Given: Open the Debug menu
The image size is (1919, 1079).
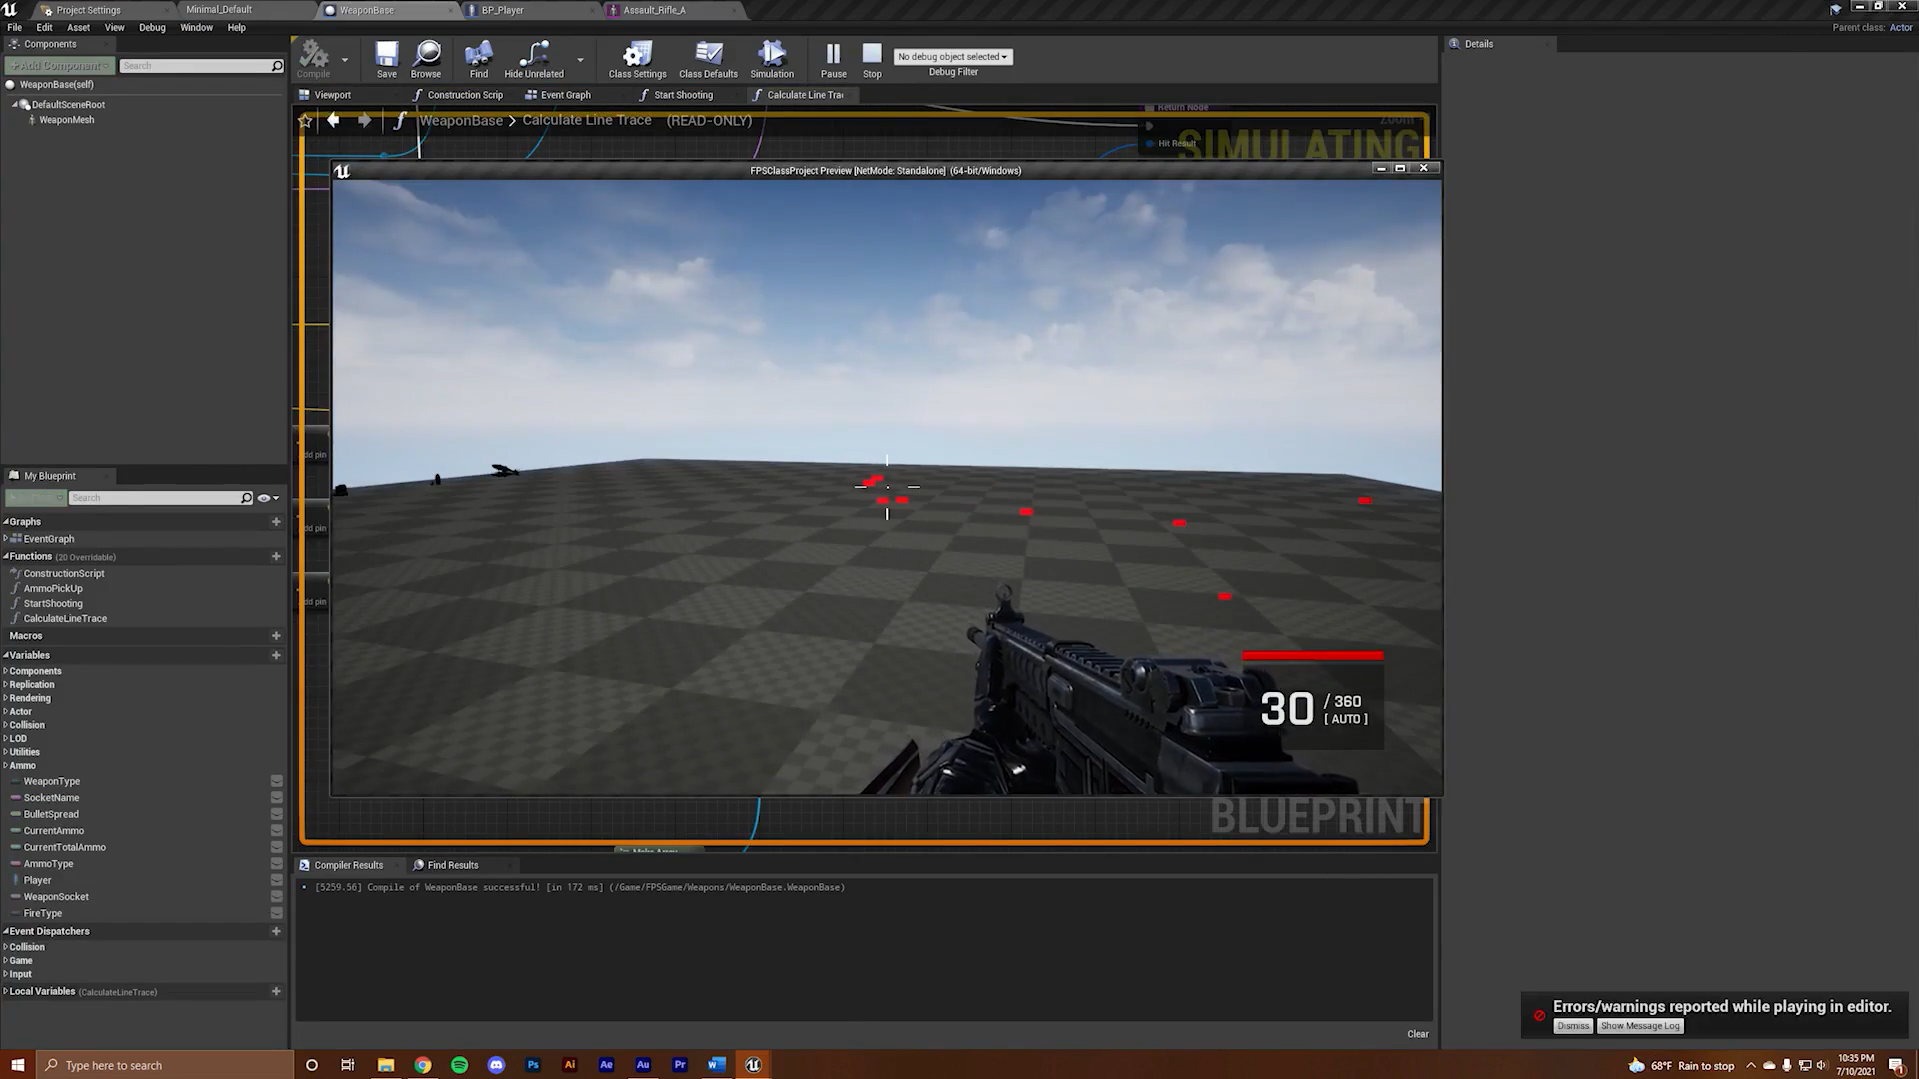Looking at the screenshot, I should [152, 28].
